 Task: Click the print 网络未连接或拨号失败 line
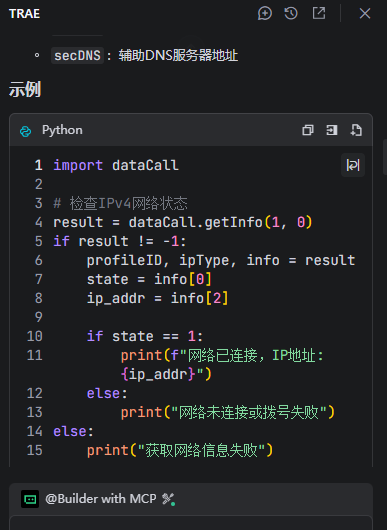228,412
